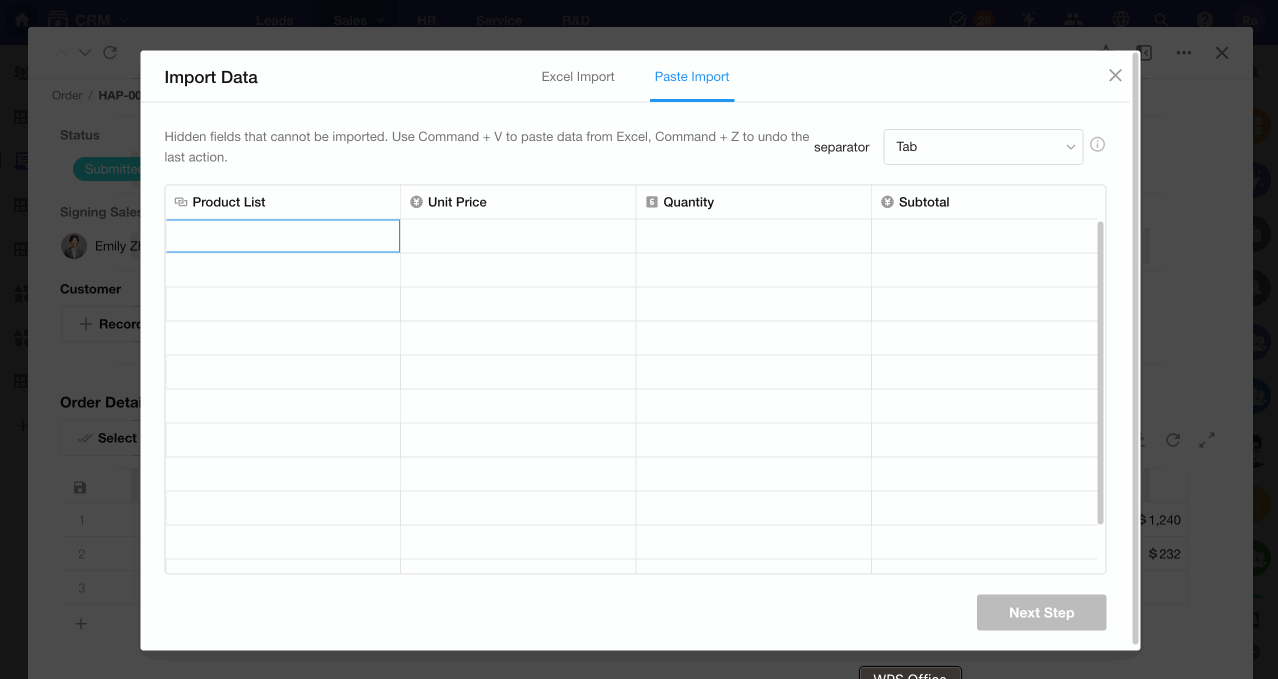Click the paste table vertical scrollbar

pos(1100,372)
